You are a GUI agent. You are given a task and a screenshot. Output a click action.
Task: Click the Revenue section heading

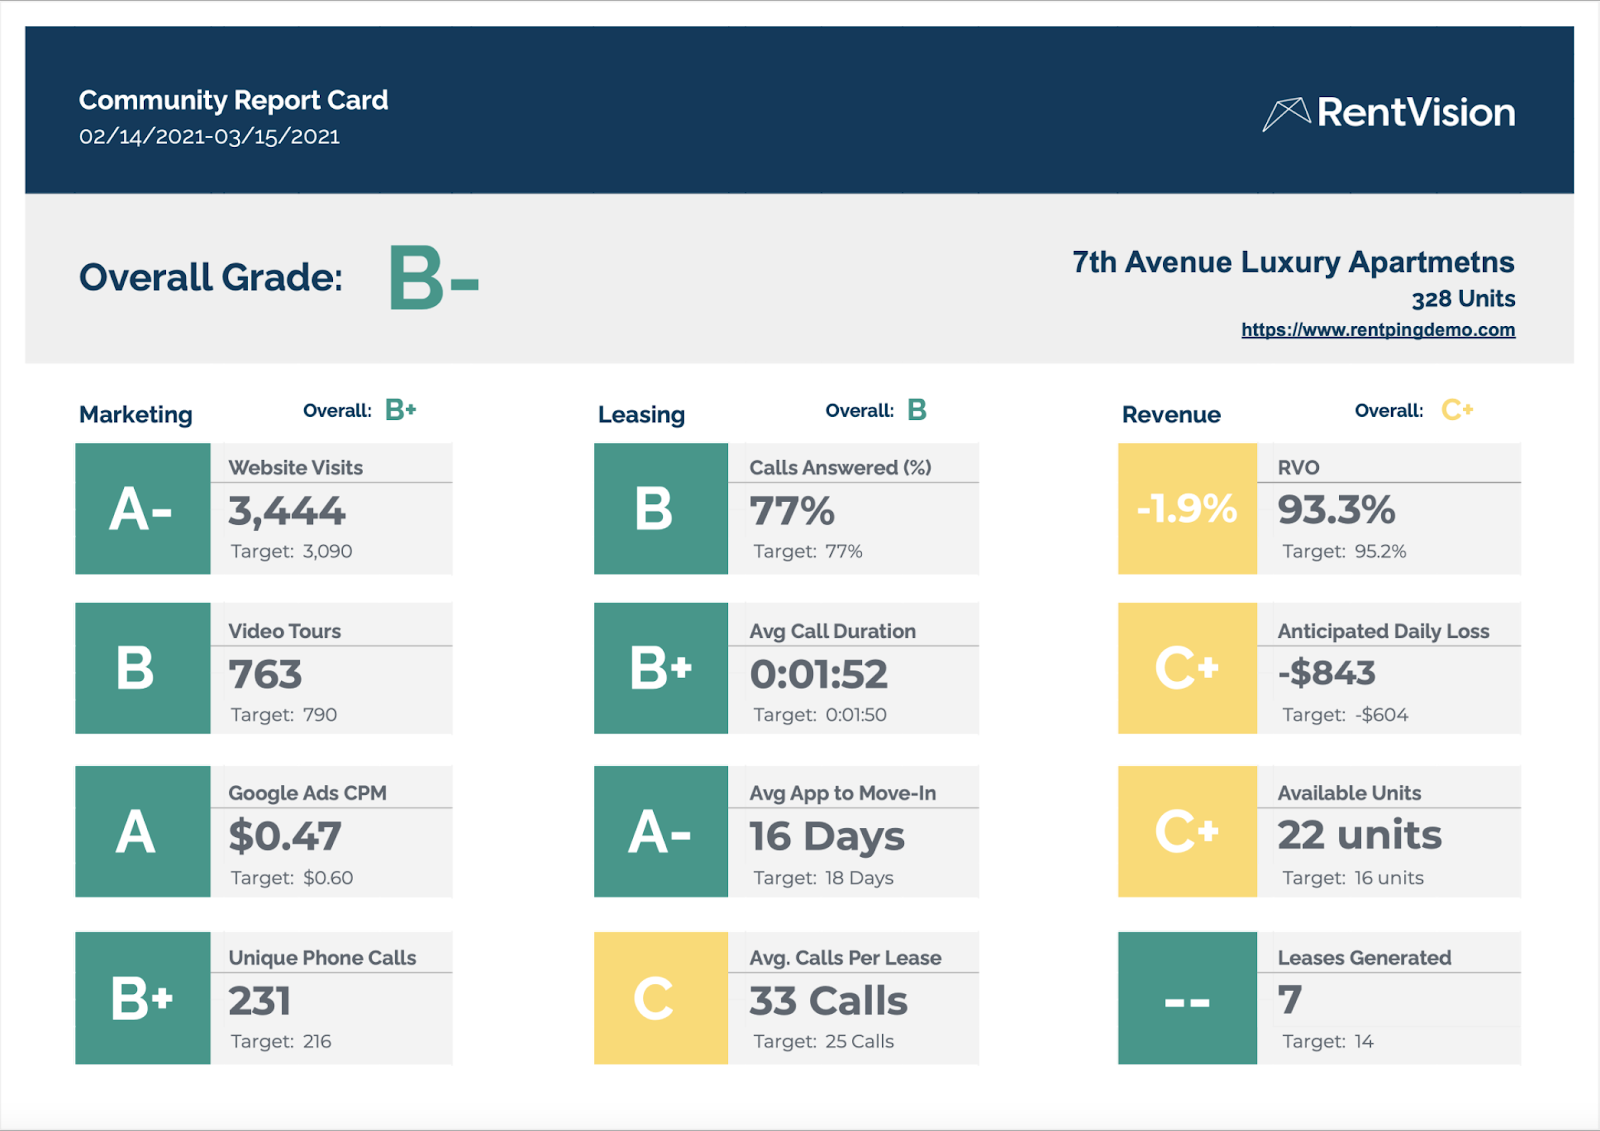click(1171, 415)
